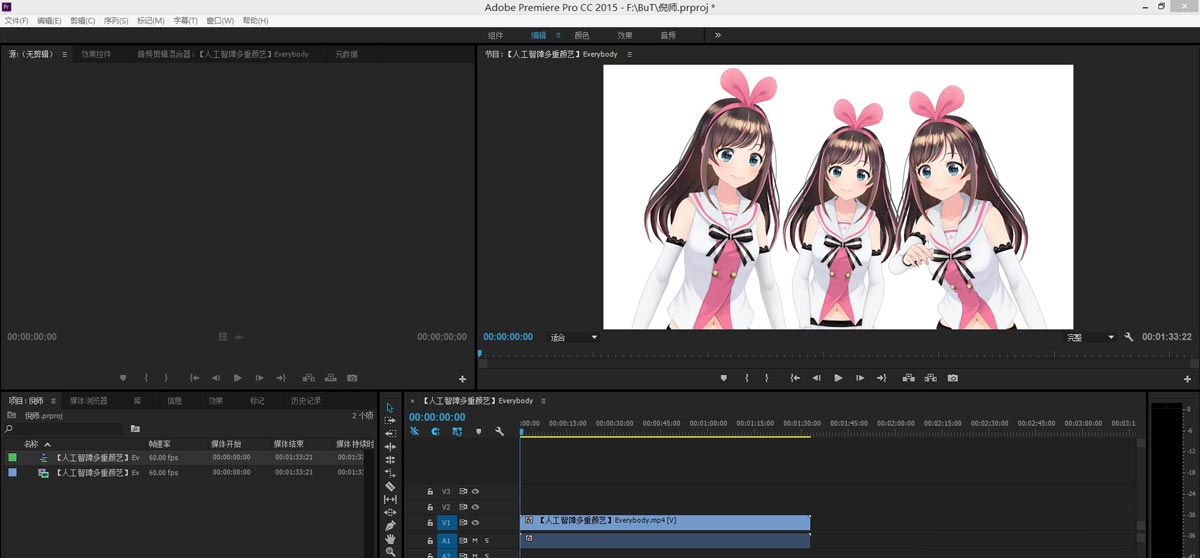Select the Everybody.mp4 video clip in timeline

[x=665, y=521]
